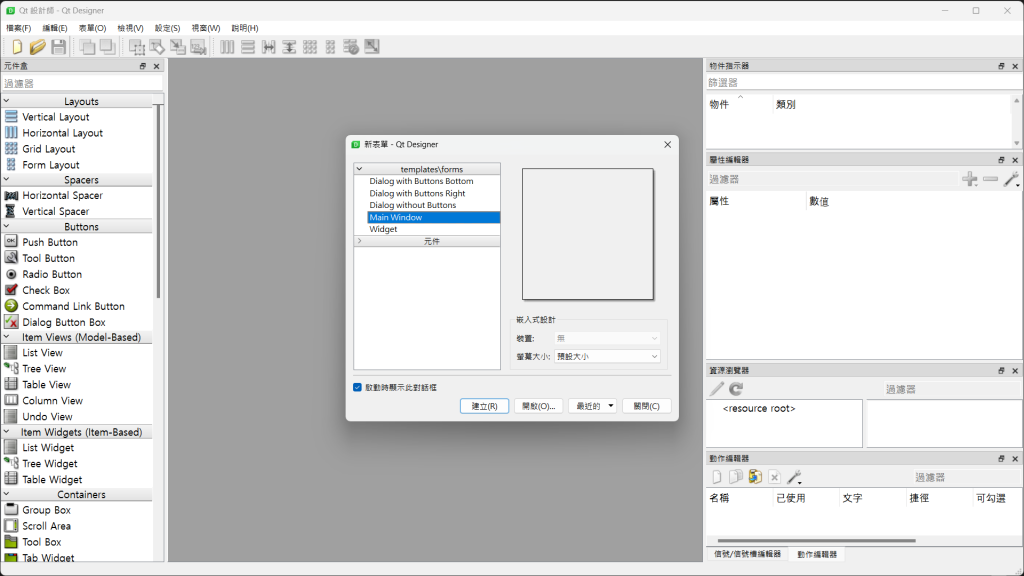Click the Lay Out in Form icon

point(330,46)
